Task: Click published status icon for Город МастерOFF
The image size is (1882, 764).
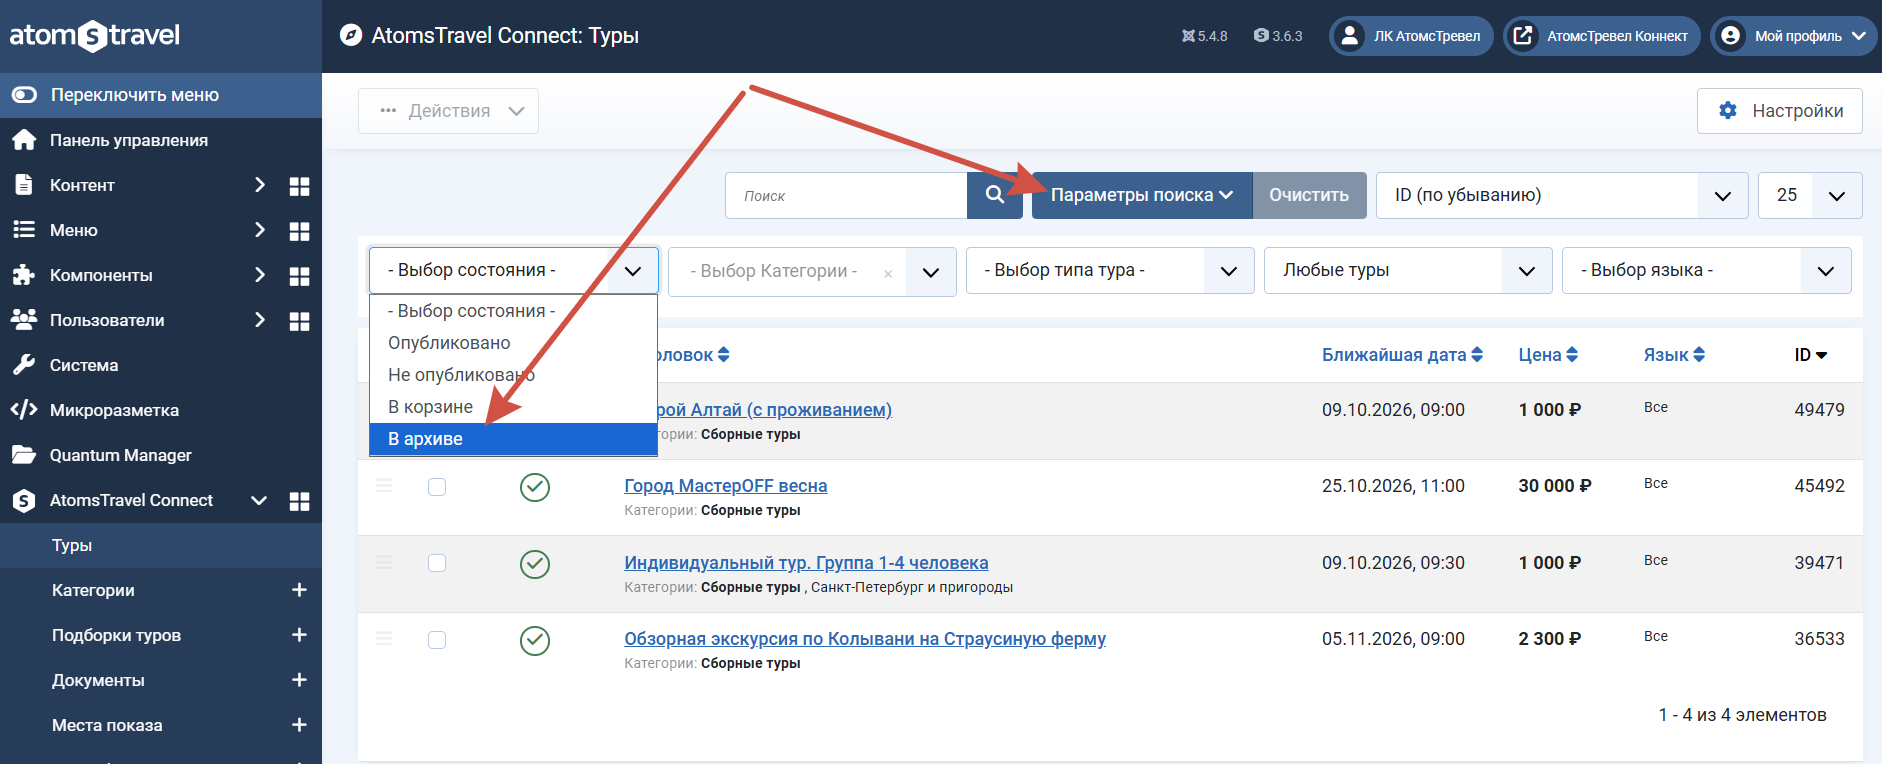Action: point(535,487)
